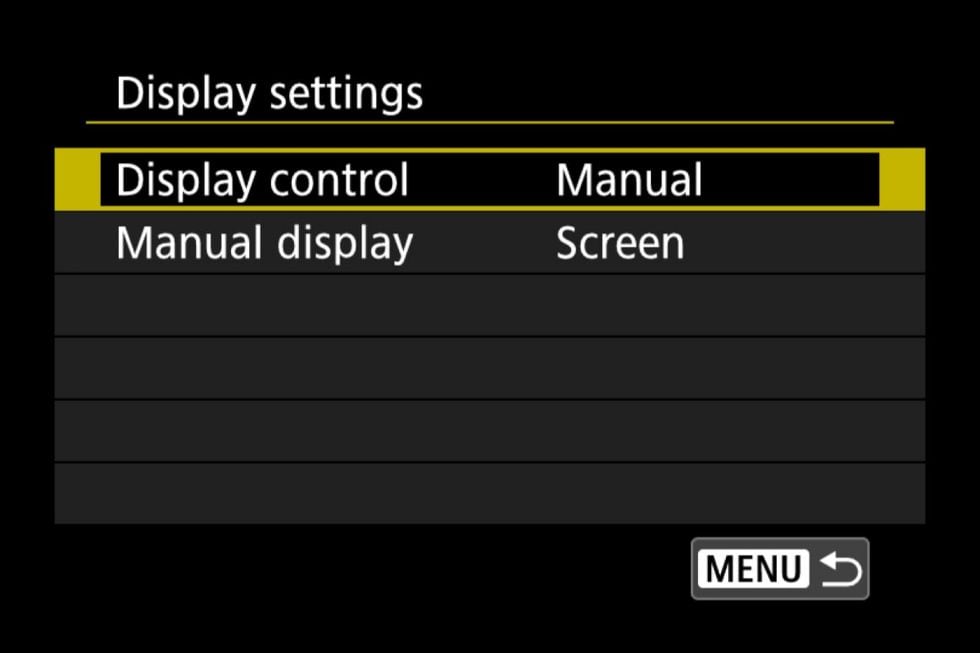Screen dimensions: 980x653
Task: Click the 'Display control' label text
Action: 262,180
